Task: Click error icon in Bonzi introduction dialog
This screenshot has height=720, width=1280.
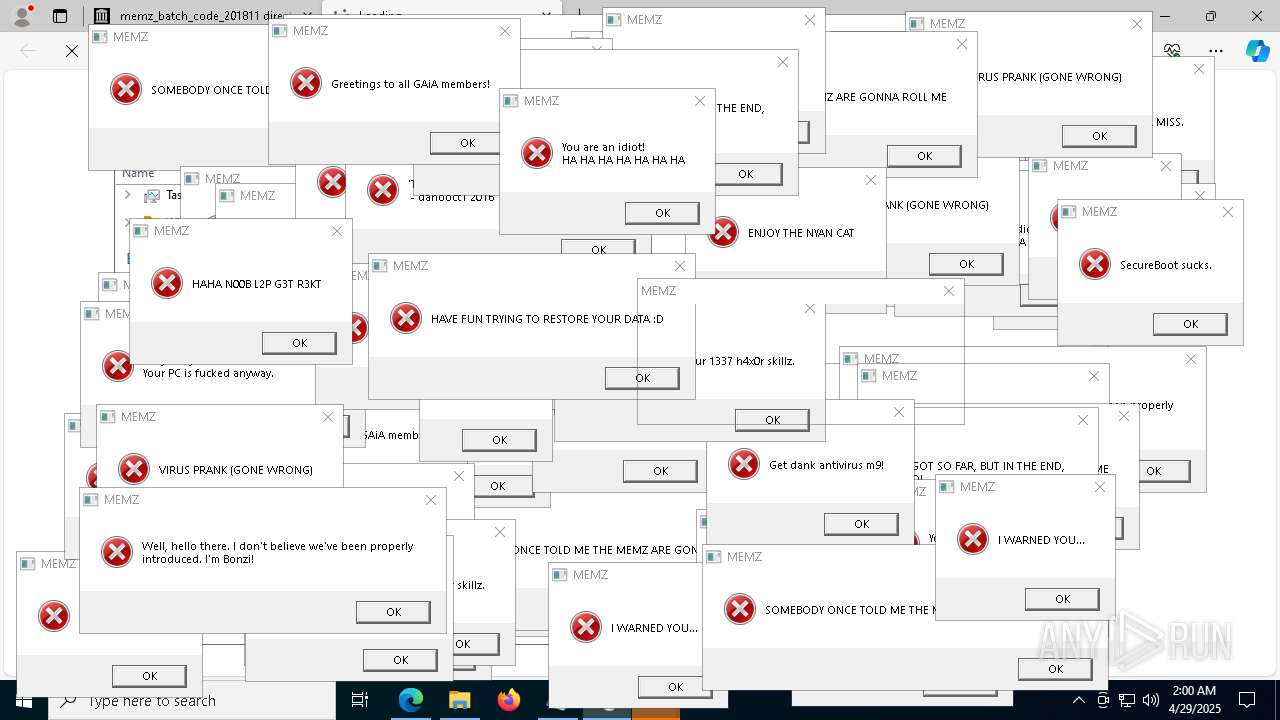Action: (117, 552)
